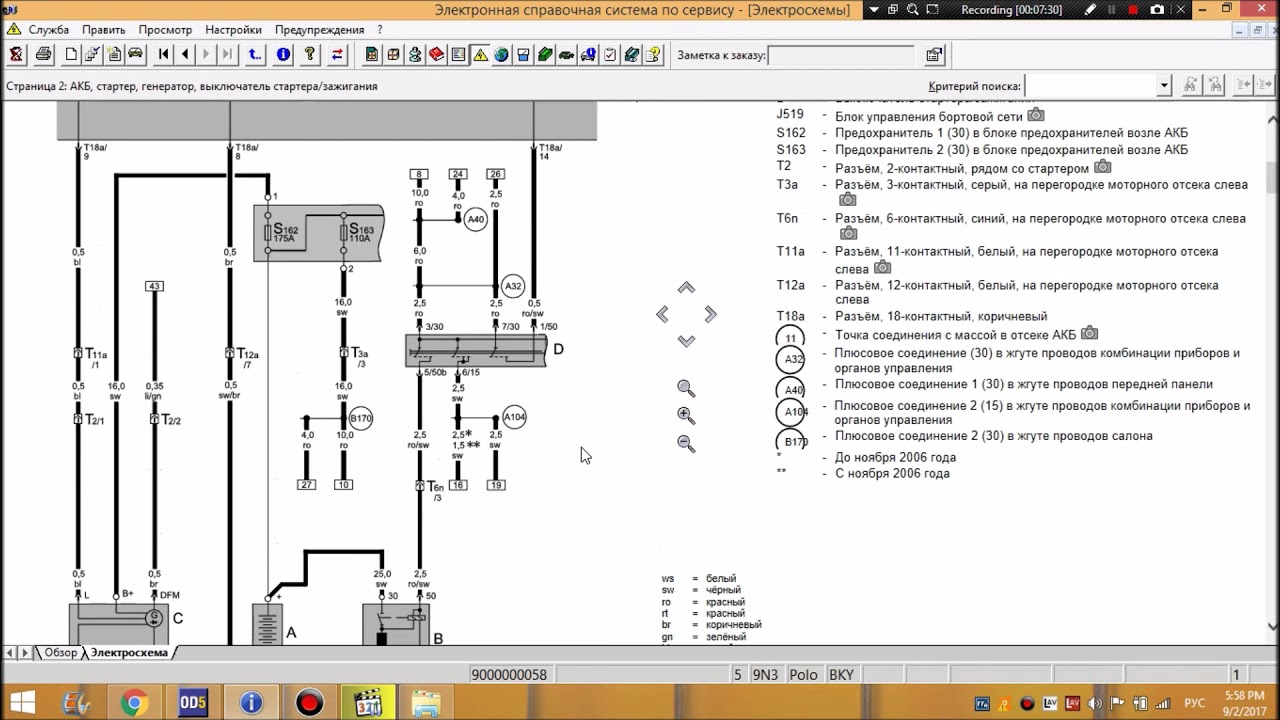Click the yellow warning triangle toolbar icon
Viewport: 1280px width, 720px height.
click(x=481, y=55)
